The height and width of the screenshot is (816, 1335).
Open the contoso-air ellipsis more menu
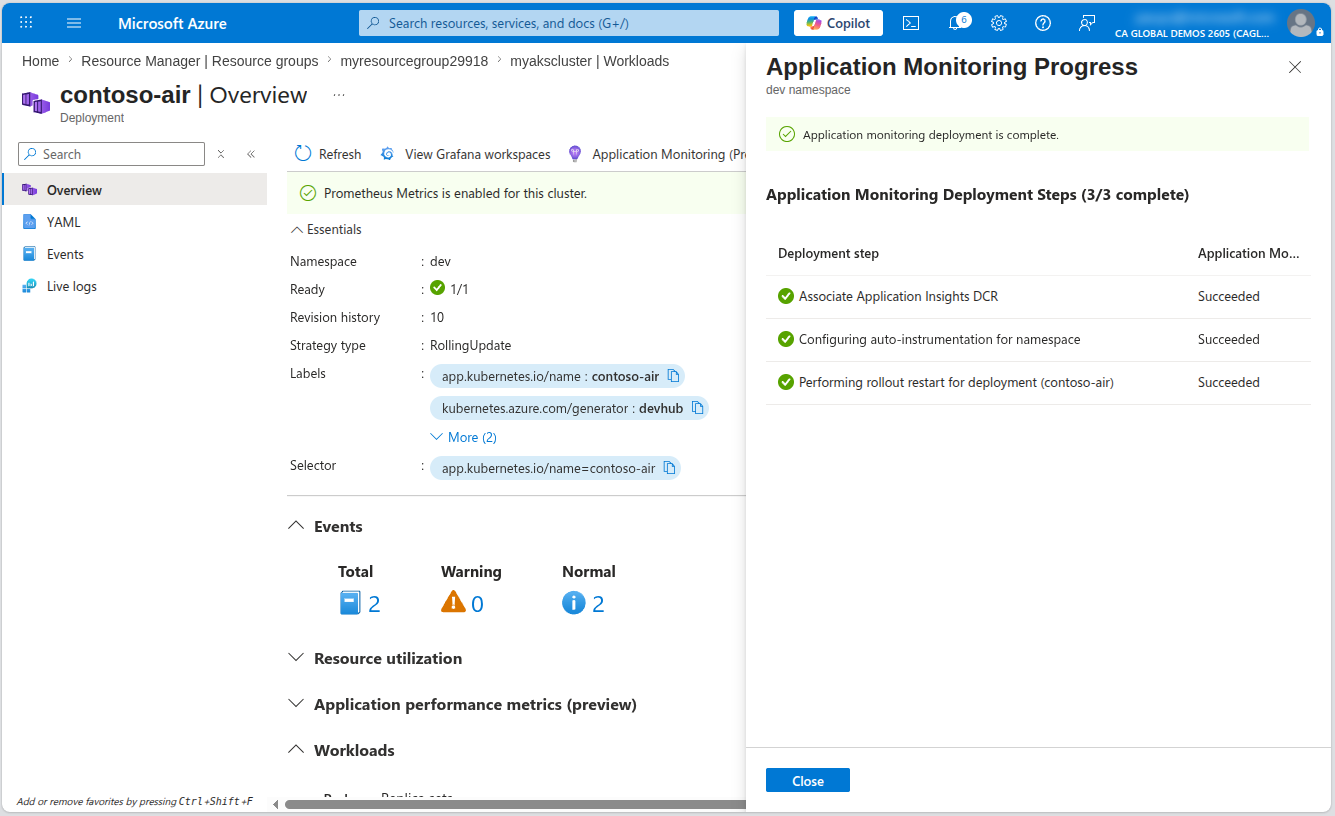tap(339, 95)
